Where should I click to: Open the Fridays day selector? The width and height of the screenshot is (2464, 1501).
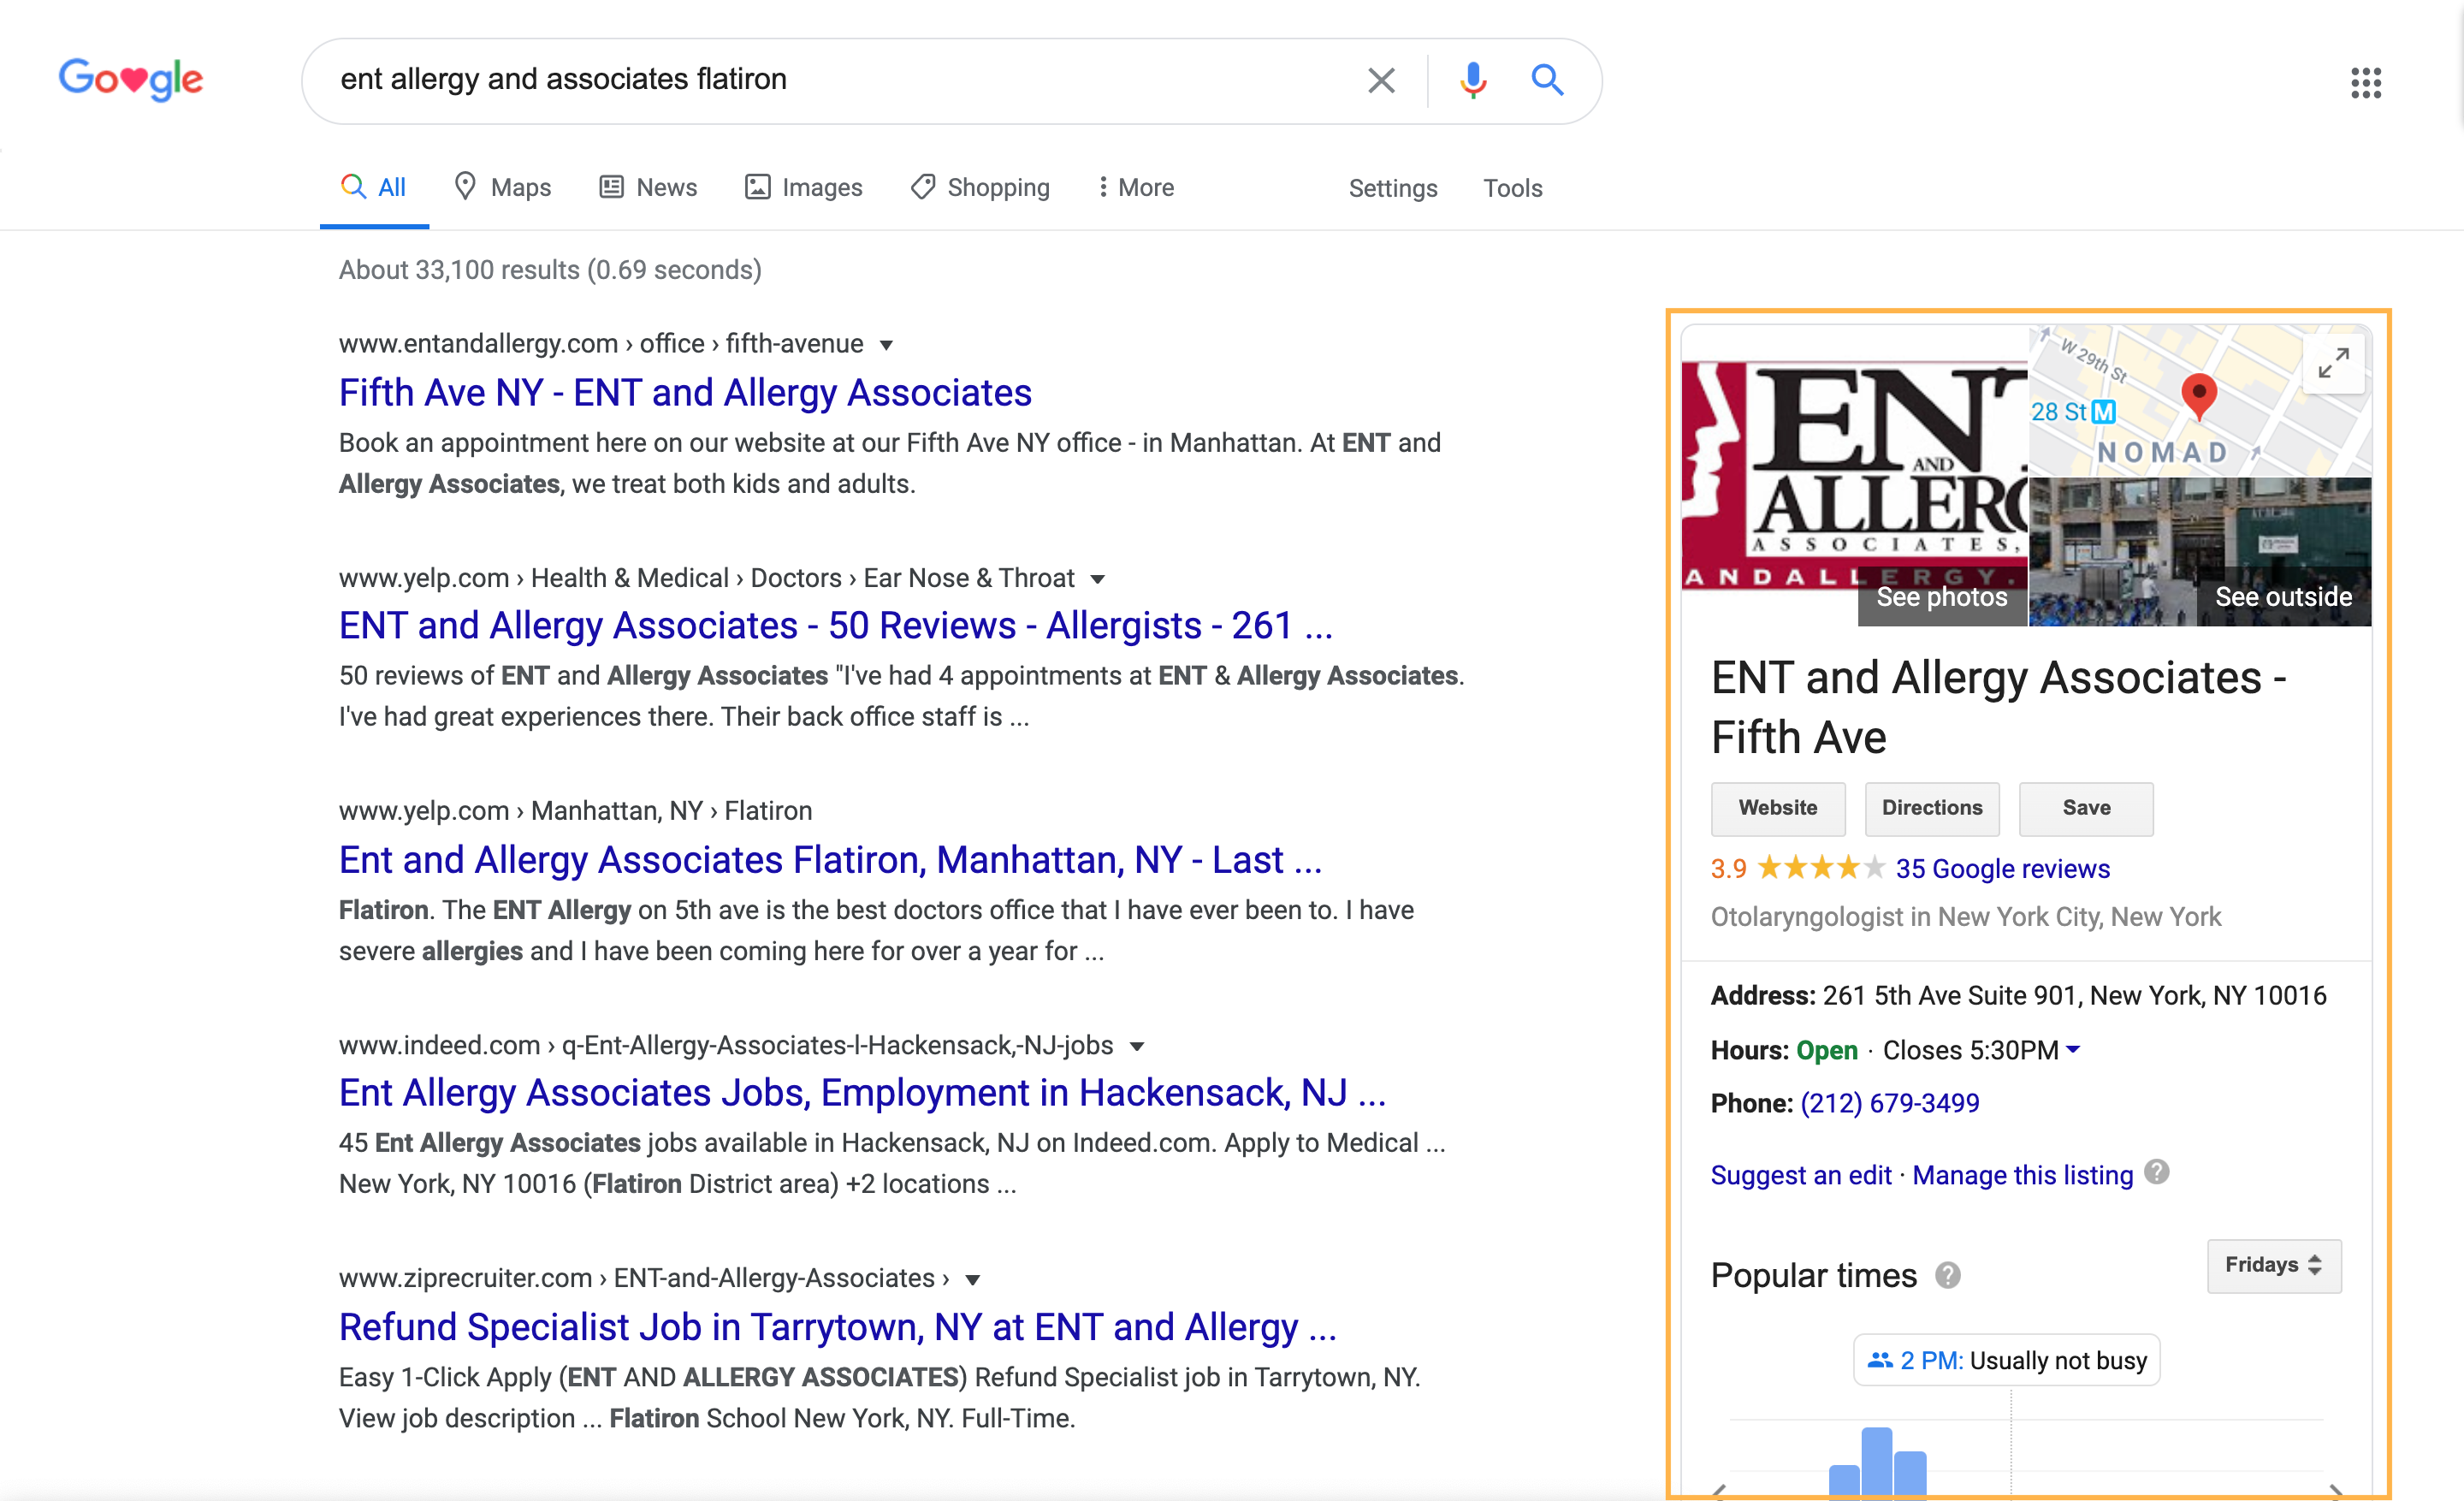[x=2274, y=1265]
